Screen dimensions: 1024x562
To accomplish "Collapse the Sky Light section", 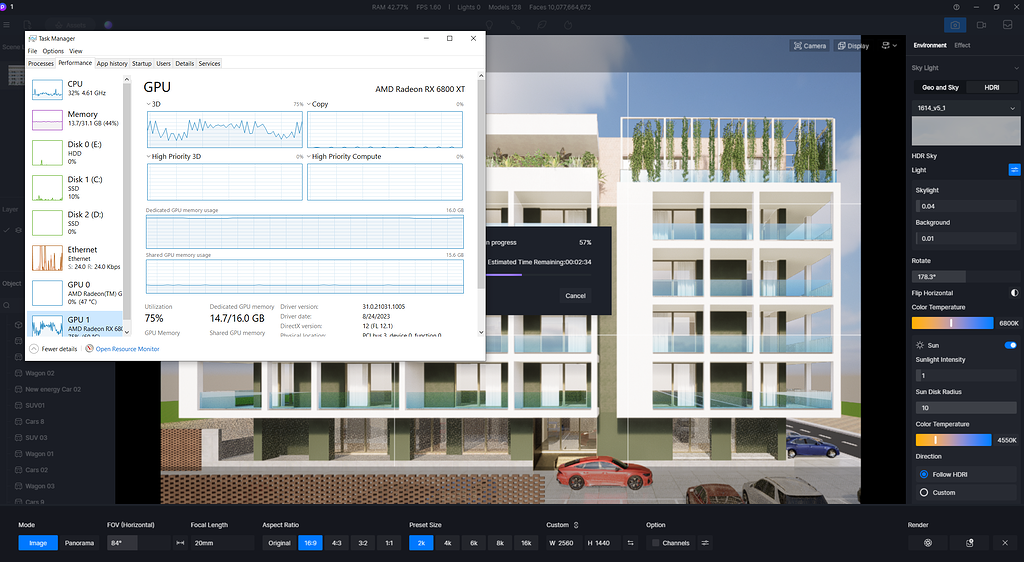I will pos(1016,68).
